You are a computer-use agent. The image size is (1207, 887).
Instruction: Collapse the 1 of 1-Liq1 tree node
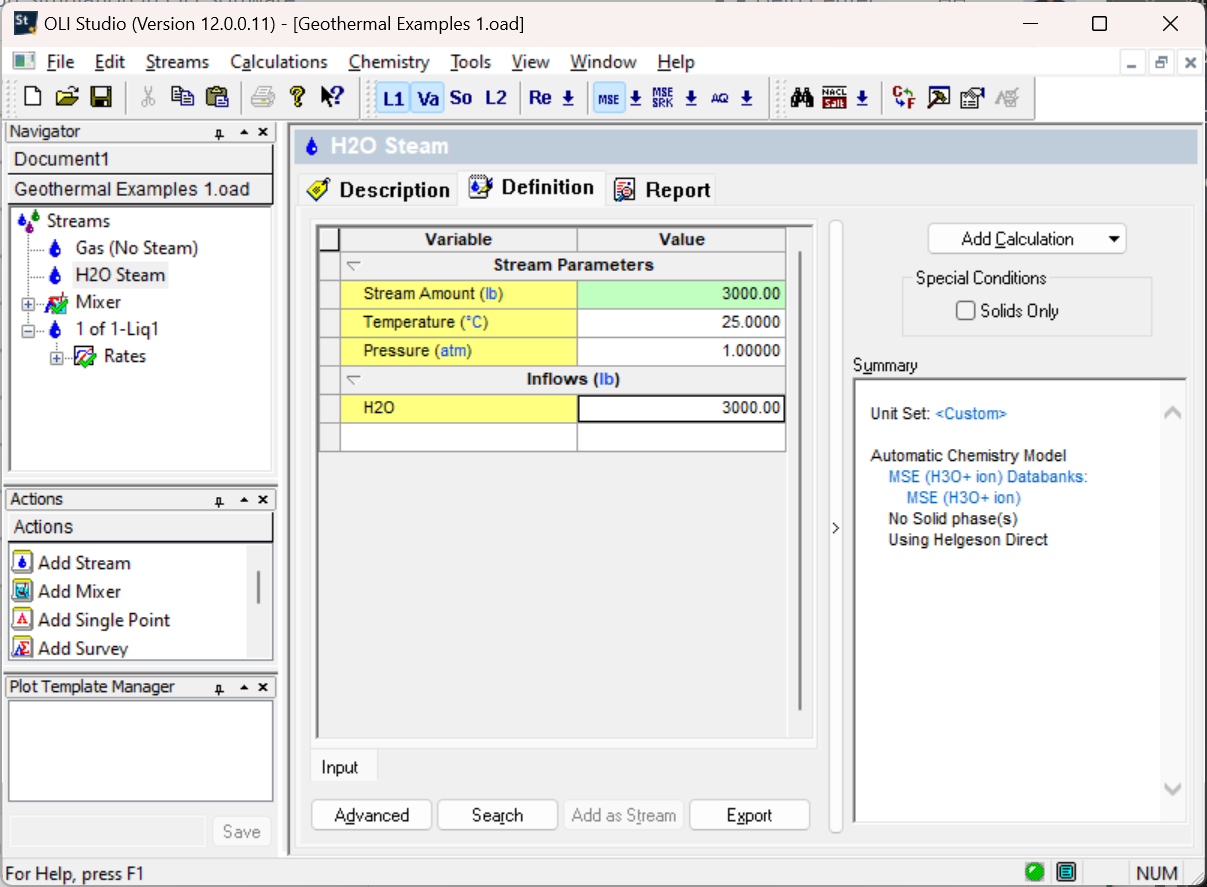pos(27,330)
